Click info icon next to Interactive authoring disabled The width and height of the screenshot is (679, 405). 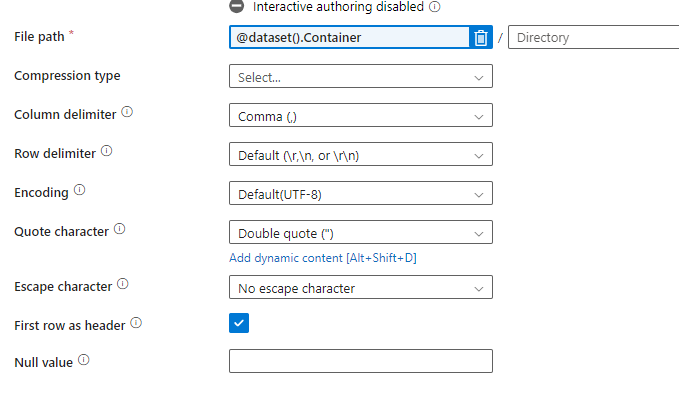point(435,6)
